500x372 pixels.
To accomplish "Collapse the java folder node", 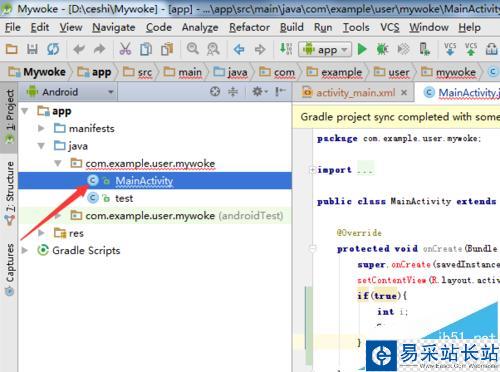I will (41, 146).
